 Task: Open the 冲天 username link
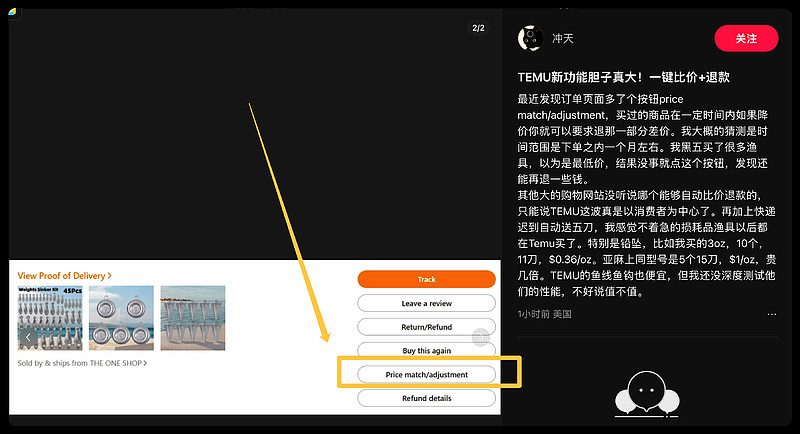tap(563, 38)
